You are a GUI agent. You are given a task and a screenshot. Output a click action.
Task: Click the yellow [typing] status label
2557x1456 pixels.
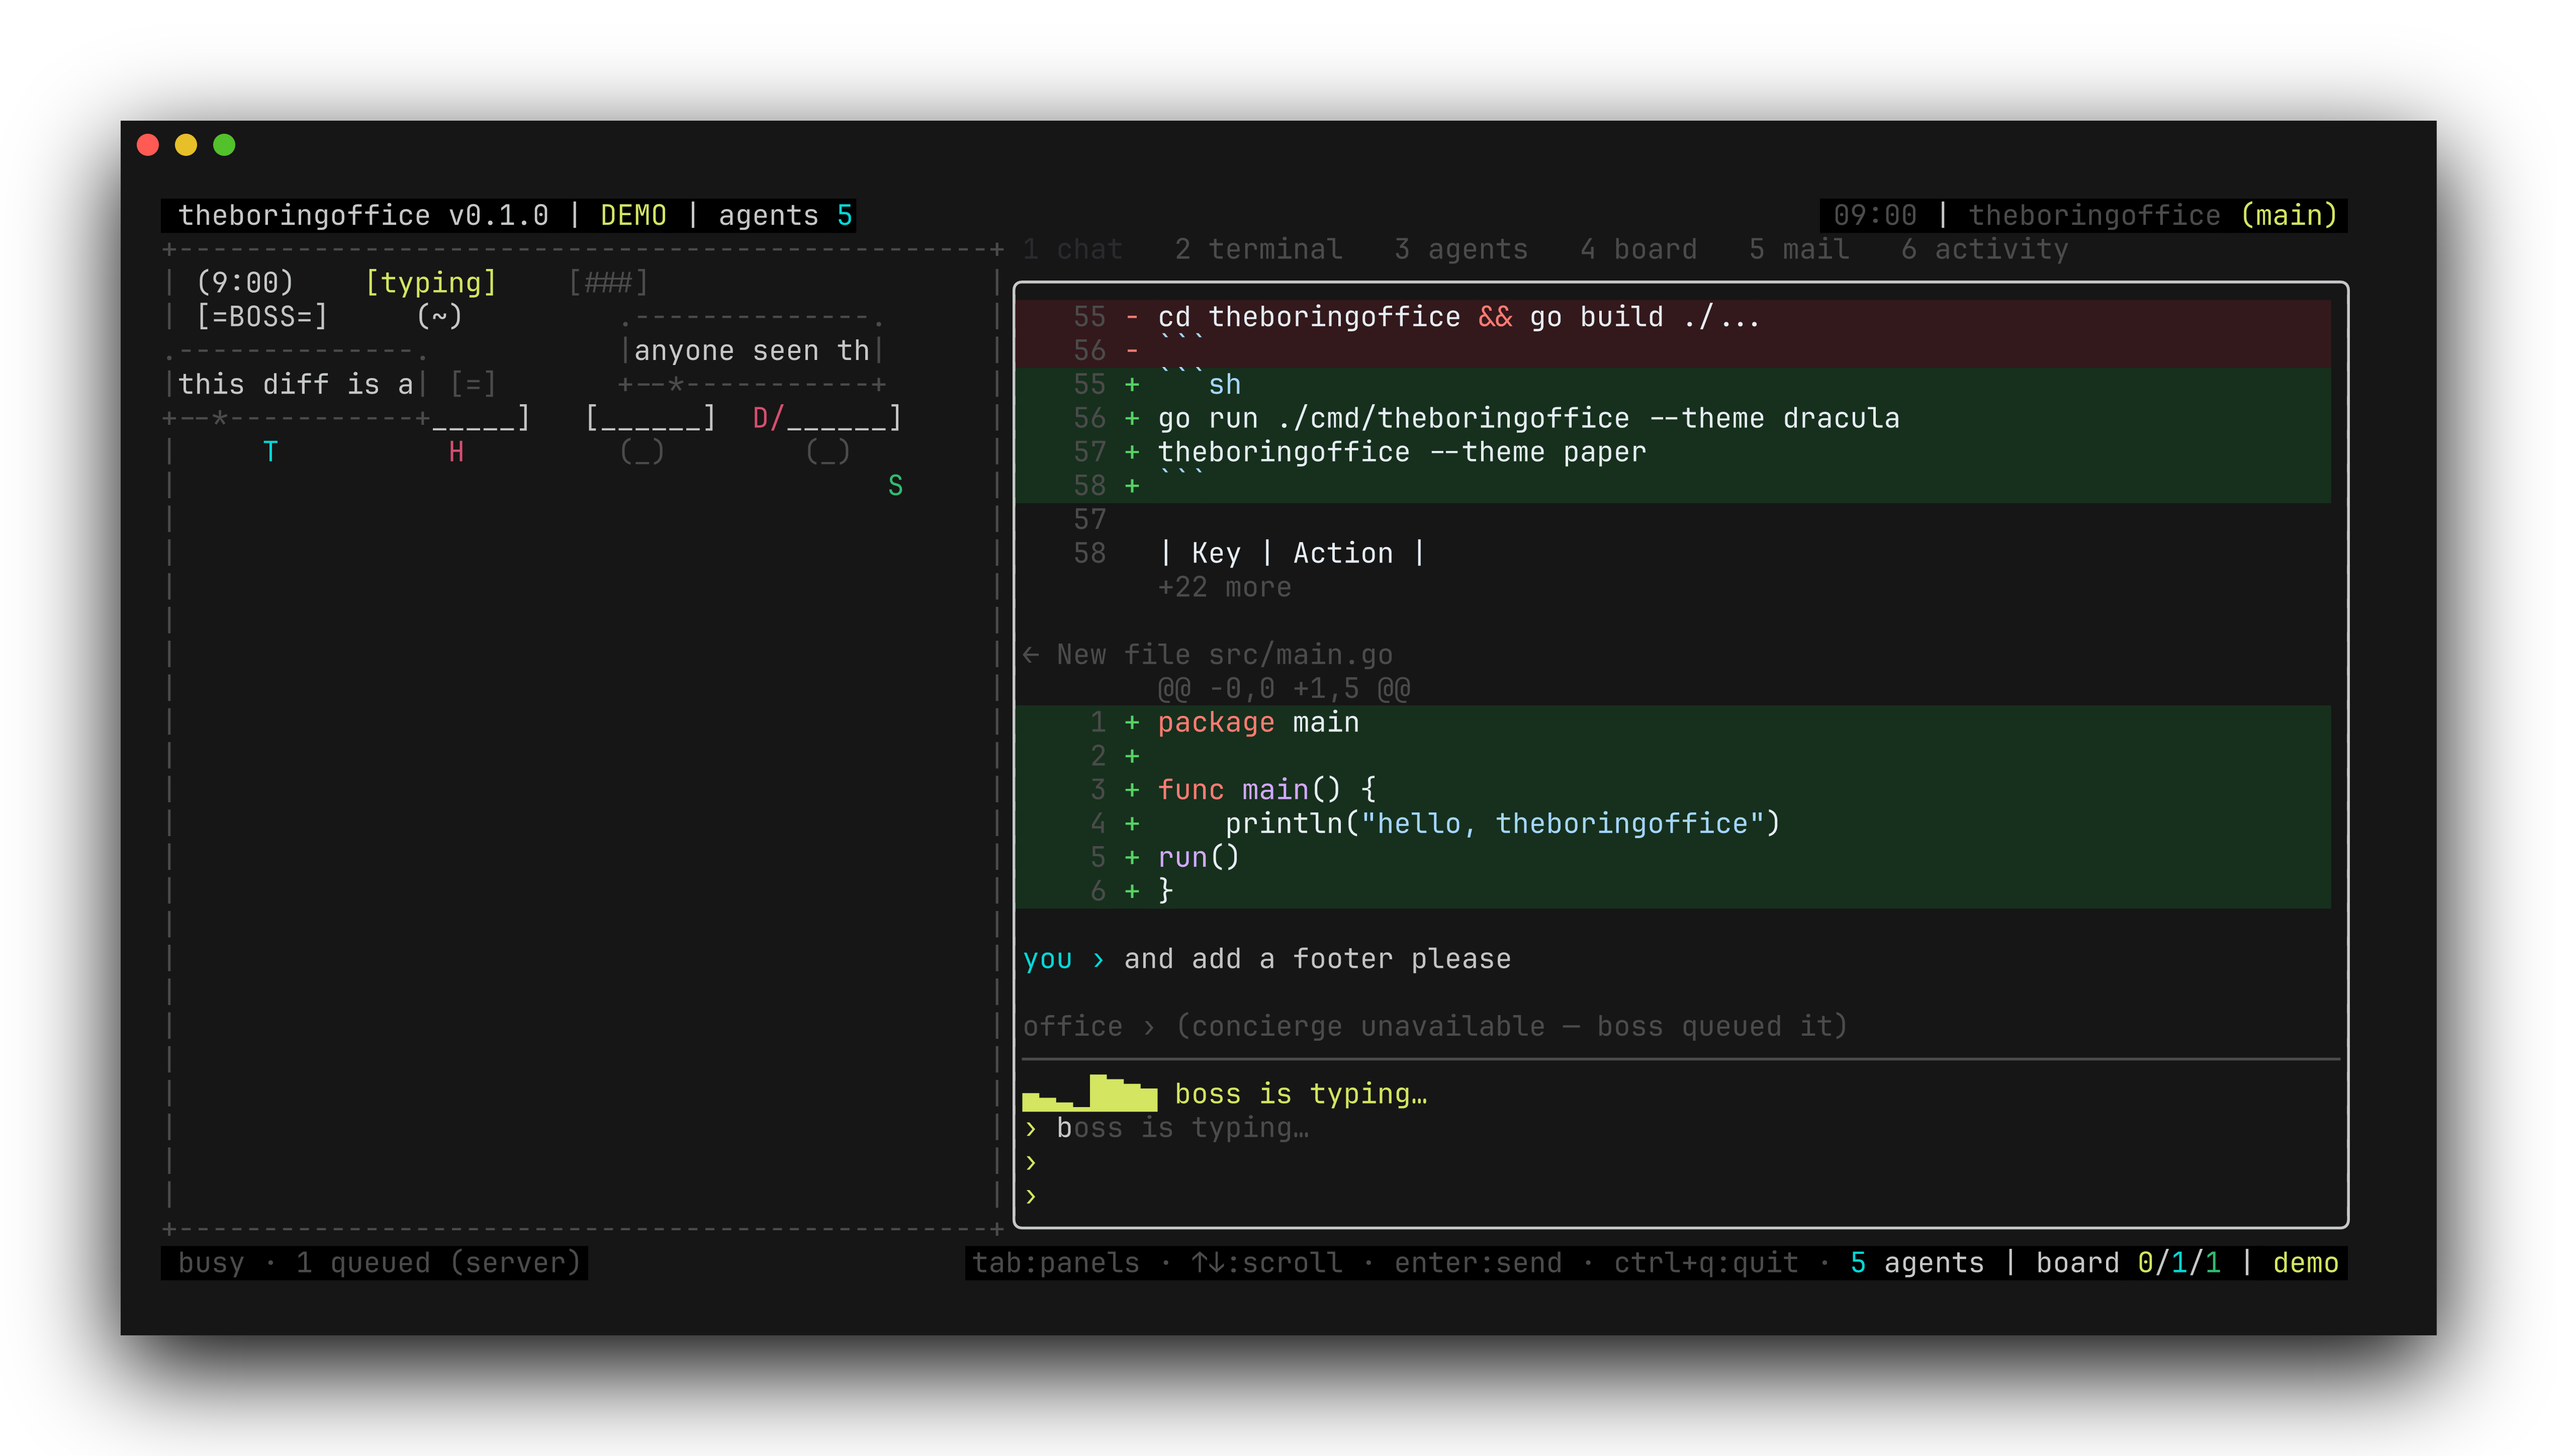click(x=431, y=283)
